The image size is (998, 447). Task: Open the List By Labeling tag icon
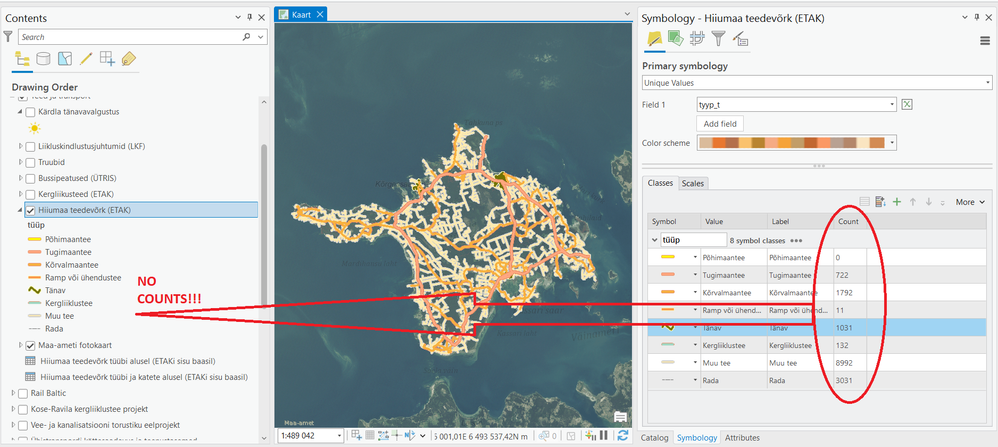(x=129, y=59)
